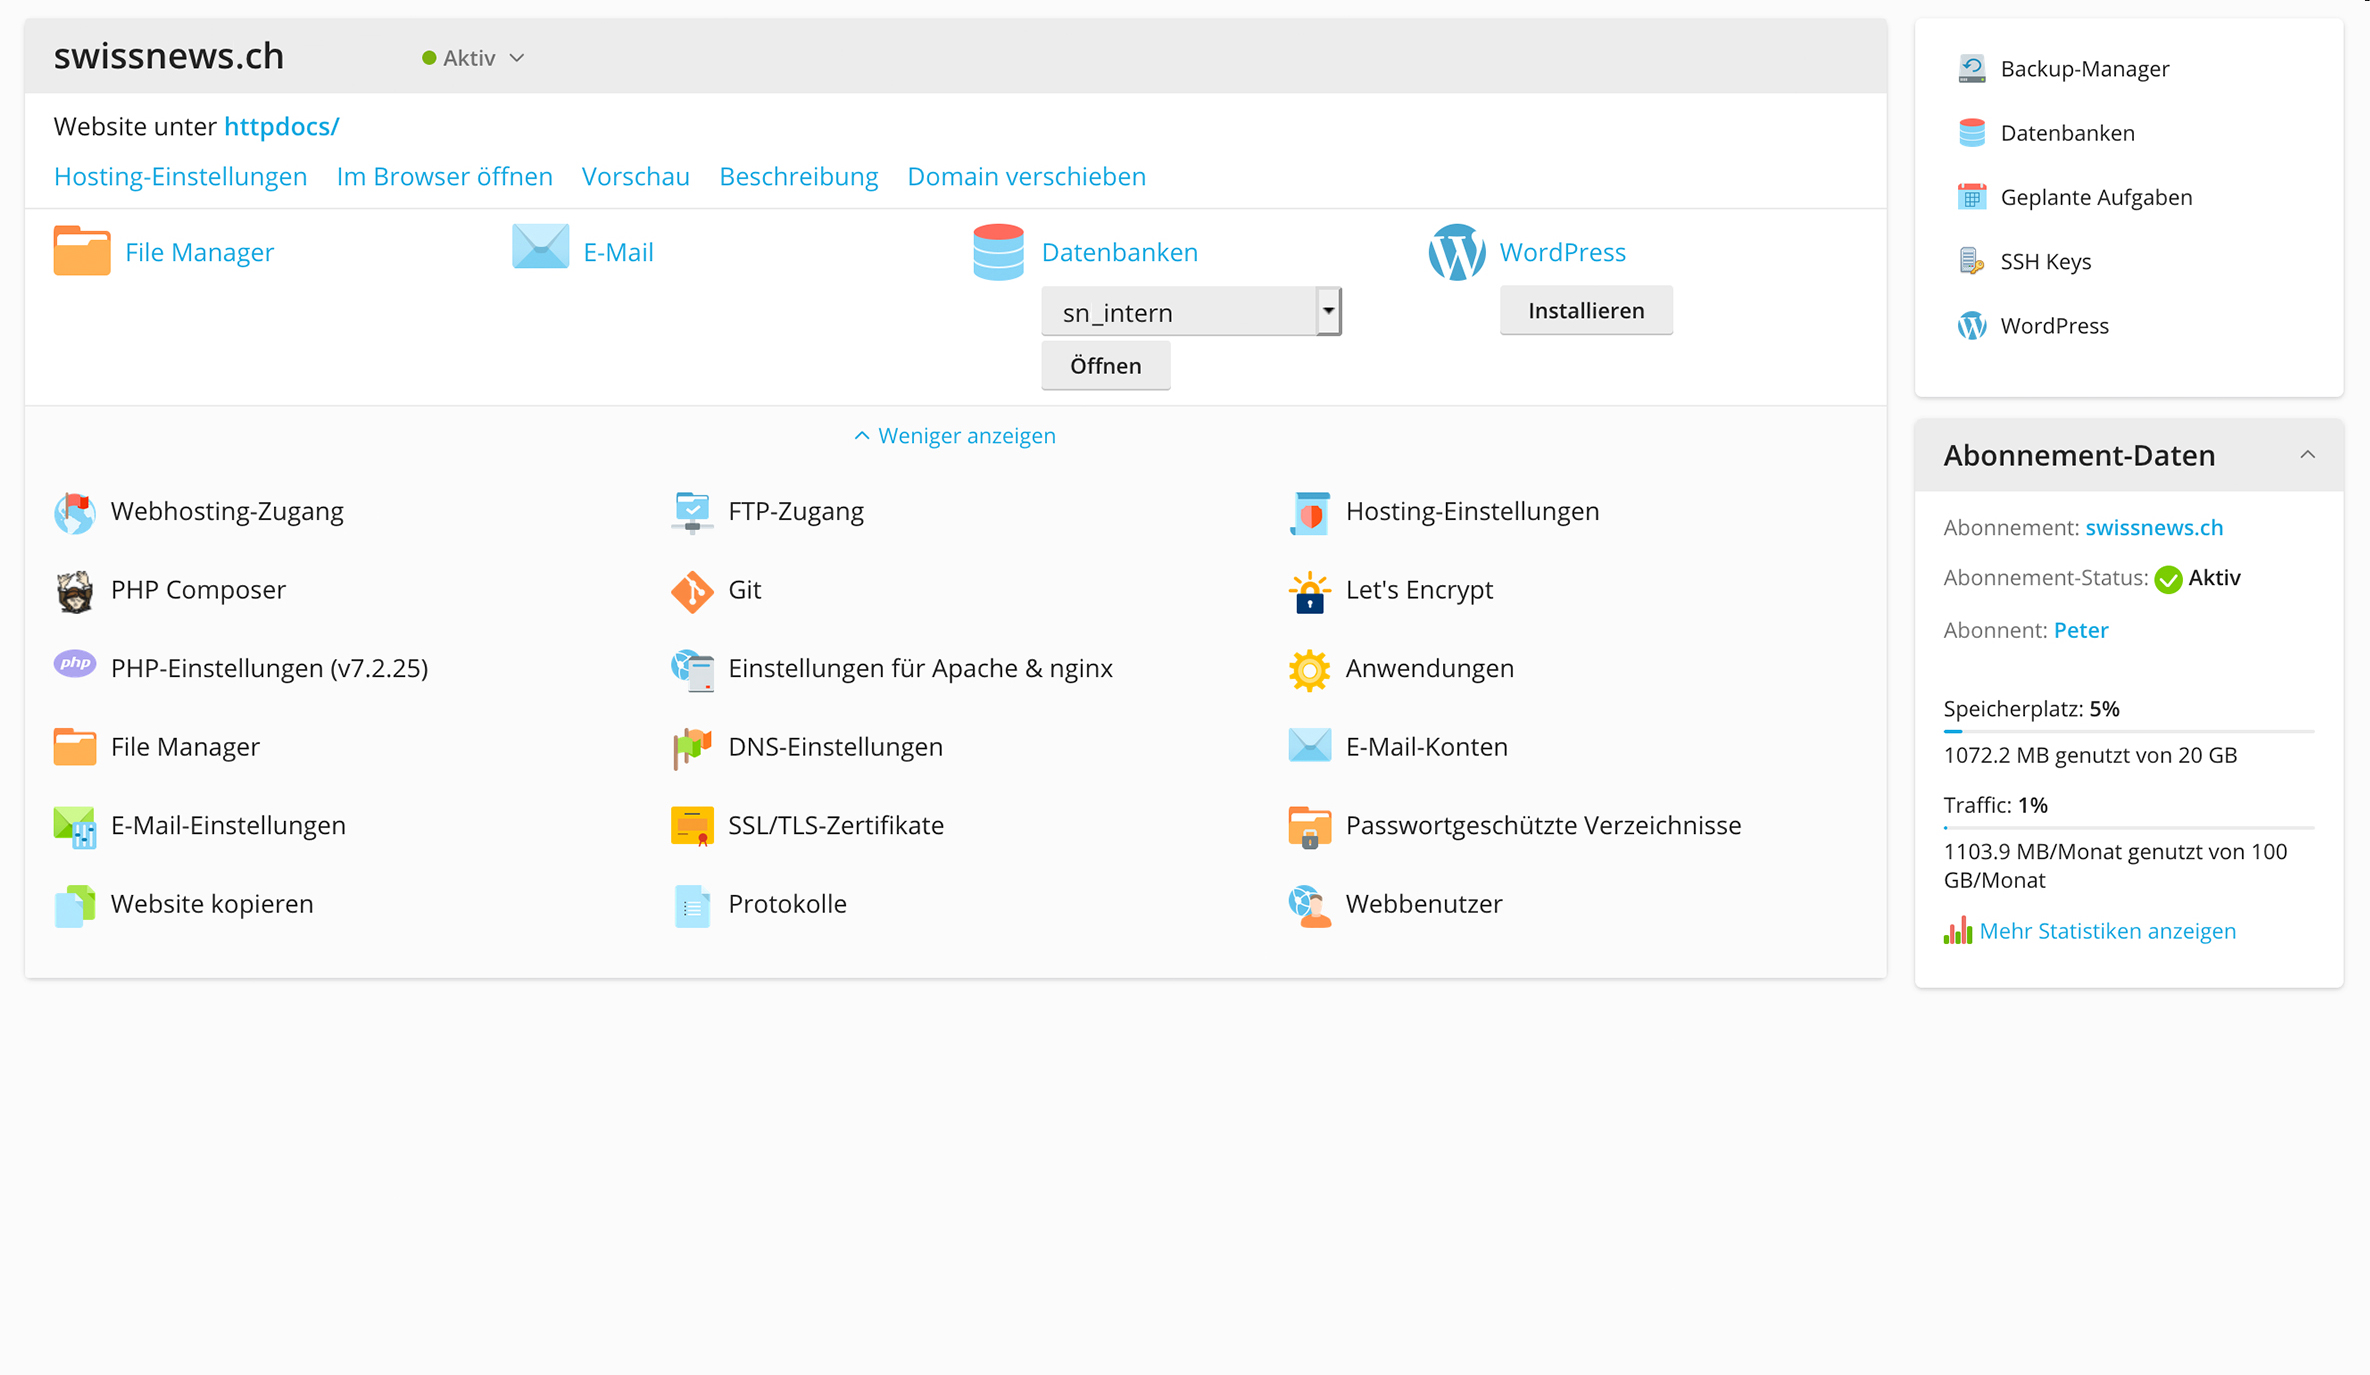Open the httpdocs/ folder link
This screenshot has width=2370, height=1375.
coord(281,127)
